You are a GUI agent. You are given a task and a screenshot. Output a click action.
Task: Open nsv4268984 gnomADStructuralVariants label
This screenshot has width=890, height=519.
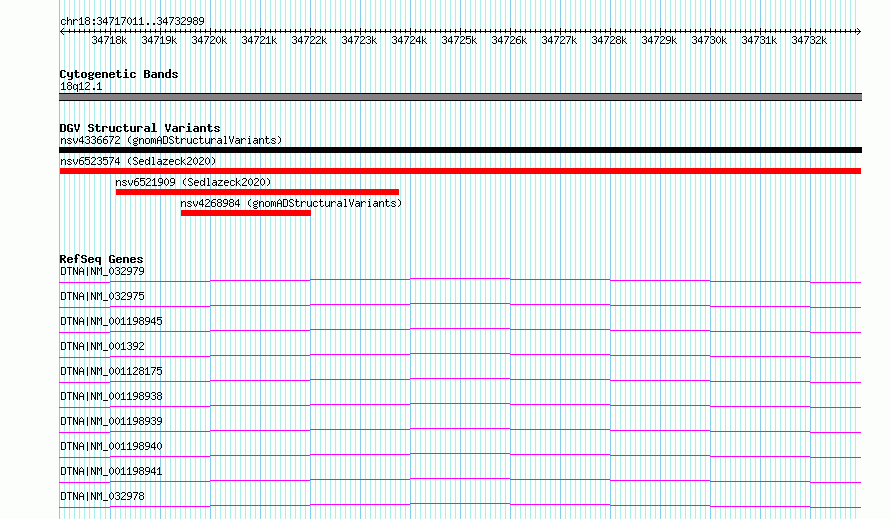(x=291, y=203)
